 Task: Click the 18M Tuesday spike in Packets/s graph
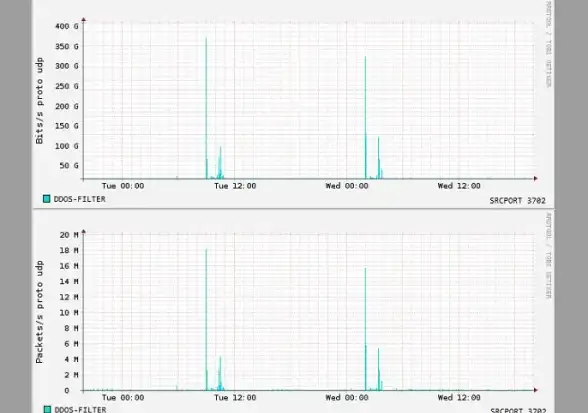point(206,320)
